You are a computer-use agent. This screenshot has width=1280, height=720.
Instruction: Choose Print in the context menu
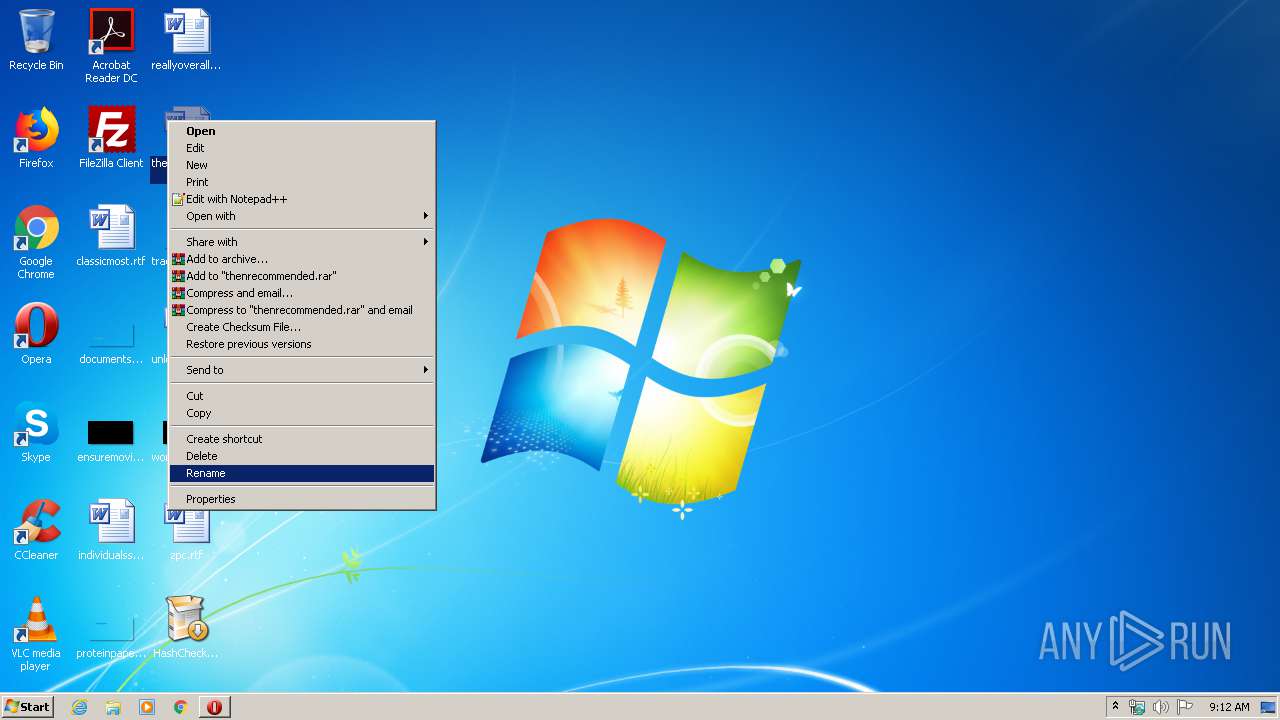point(302,182)
